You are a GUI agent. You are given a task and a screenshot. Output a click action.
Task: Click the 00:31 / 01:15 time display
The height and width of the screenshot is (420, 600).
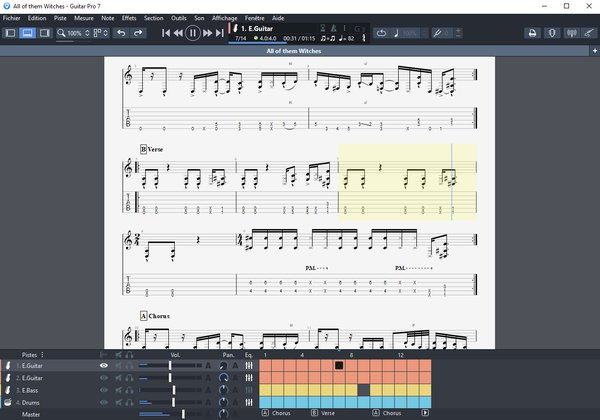(x=299, y=38)
